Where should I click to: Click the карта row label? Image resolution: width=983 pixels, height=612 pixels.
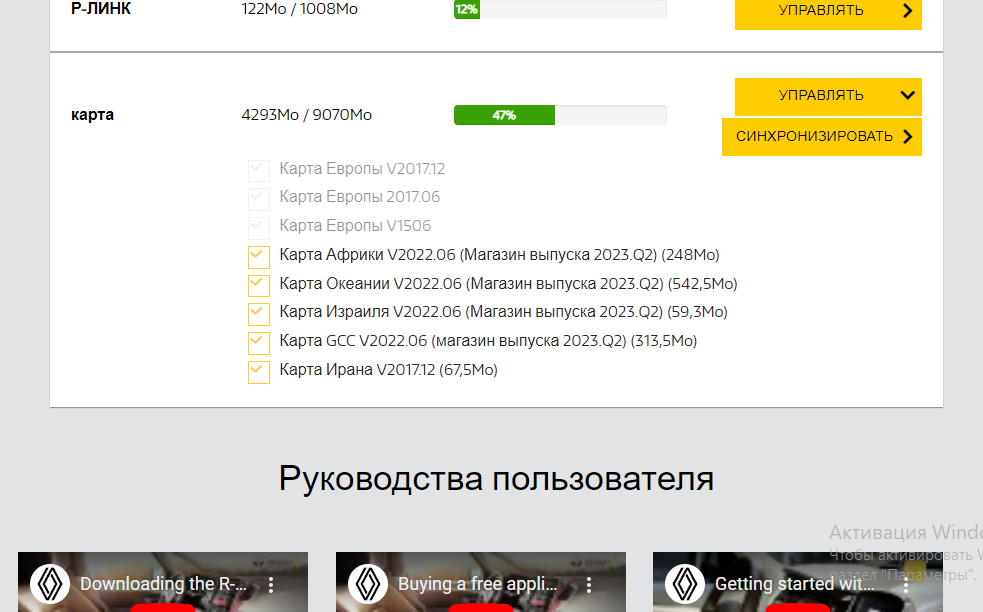tap(92, 115)
